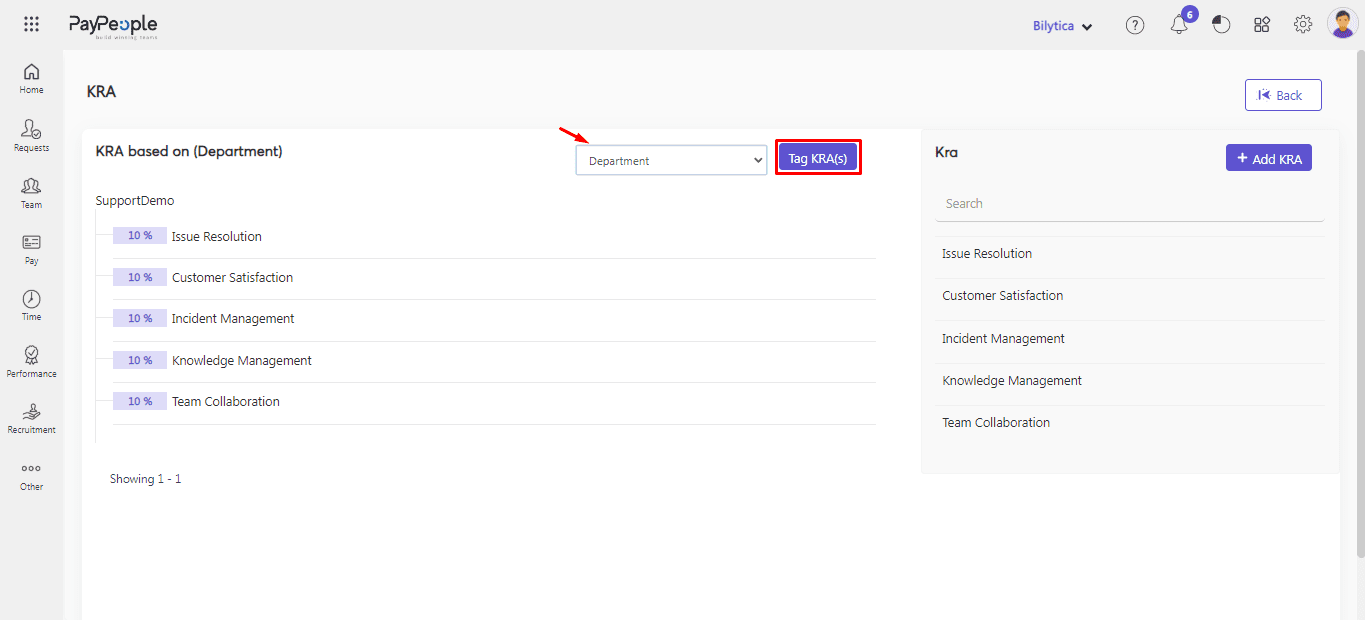Click the Tag KRA(s) button
Screen dimensions: 1365x620
tap(817, 158)
